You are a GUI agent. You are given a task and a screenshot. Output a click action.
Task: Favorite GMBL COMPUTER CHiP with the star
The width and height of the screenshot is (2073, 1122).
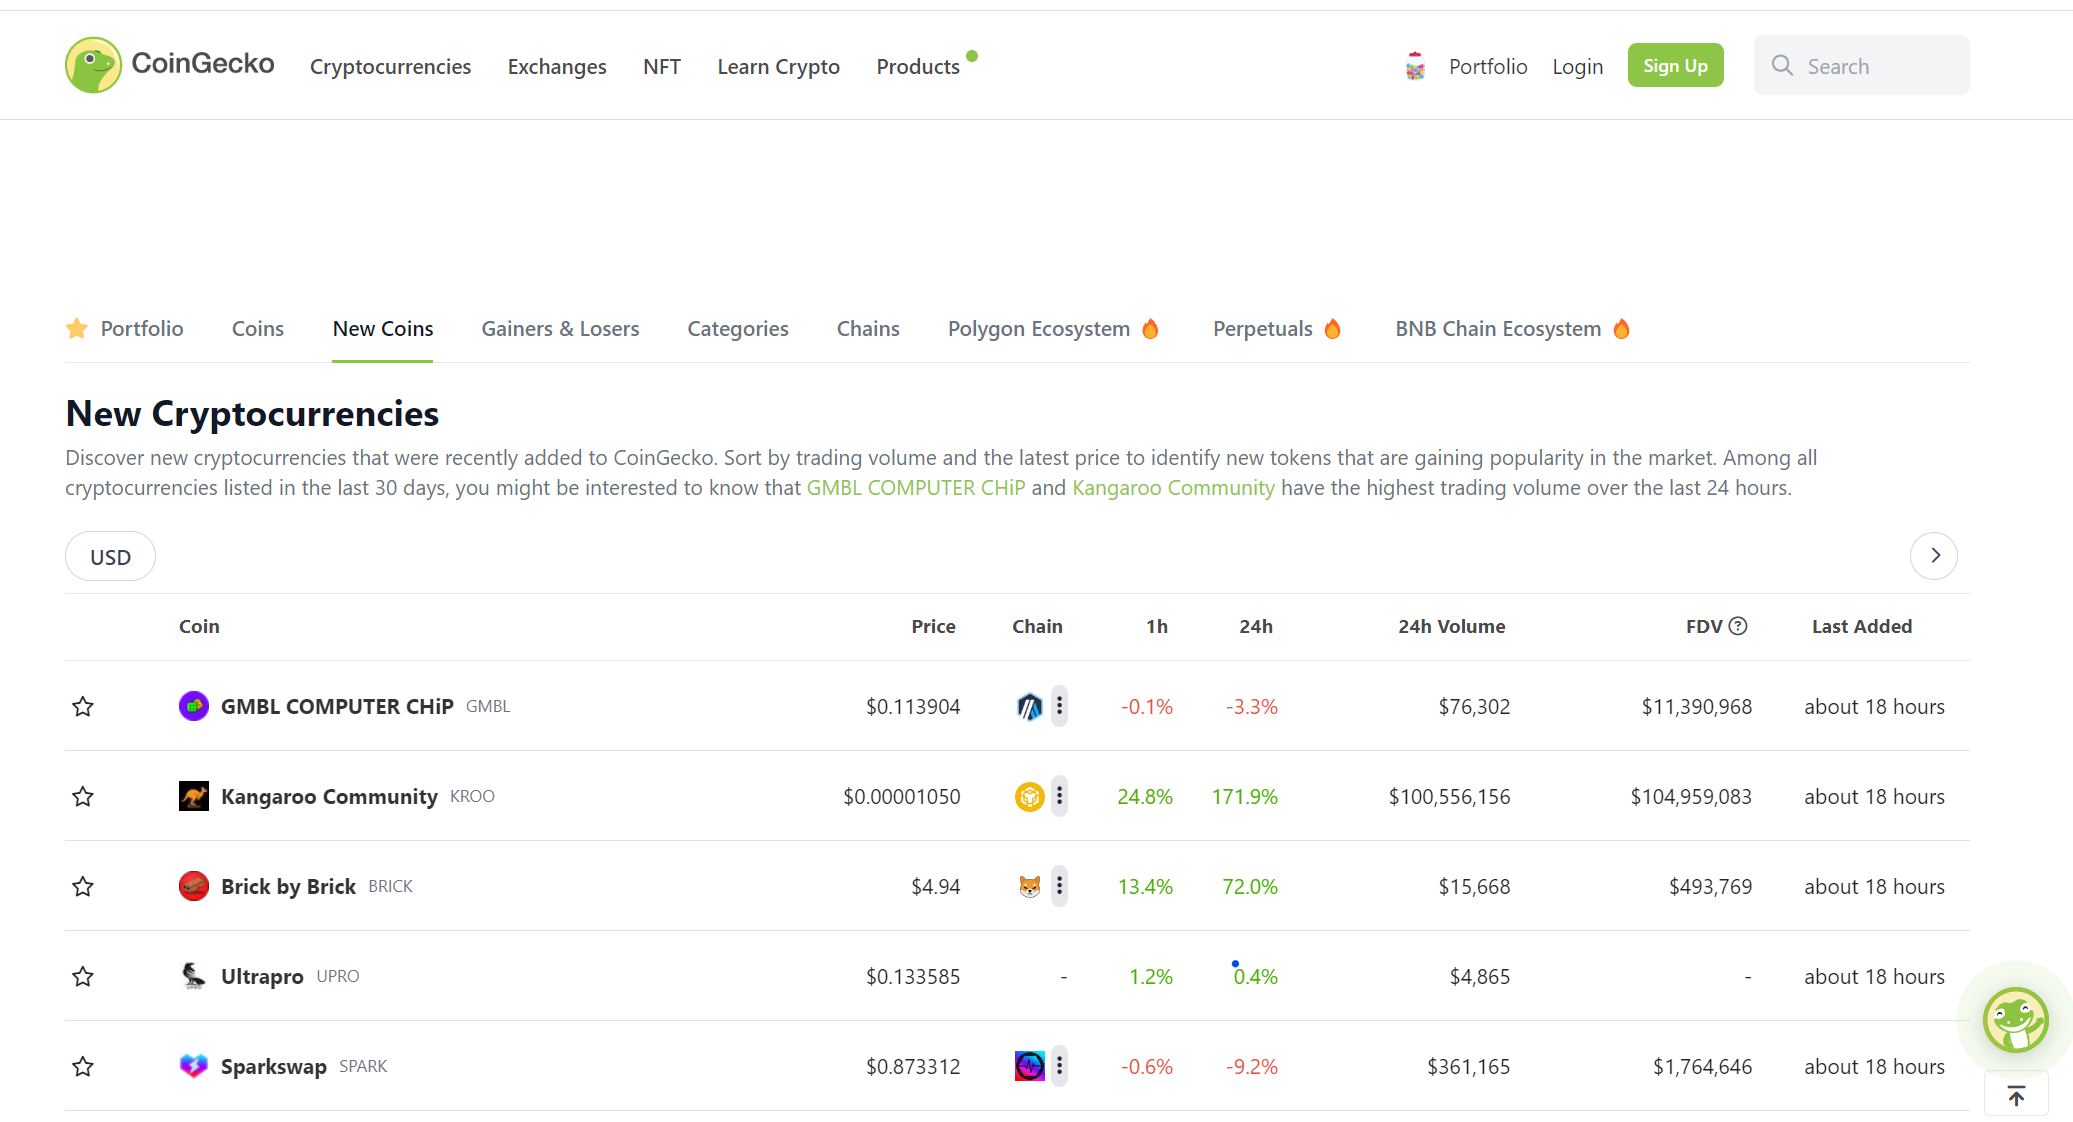click(x=83, y=706)
